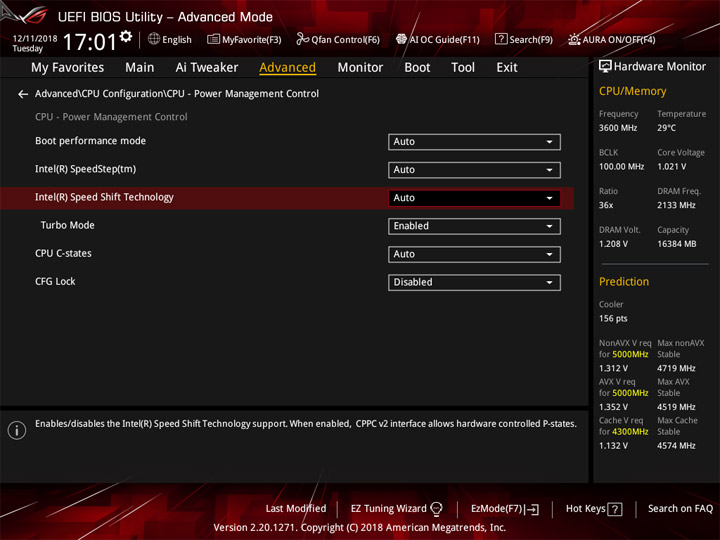This screenshot has height=540, width=720.
Task: Click the 100.00 MHz BCLK value
Action: tap(622, 167)
